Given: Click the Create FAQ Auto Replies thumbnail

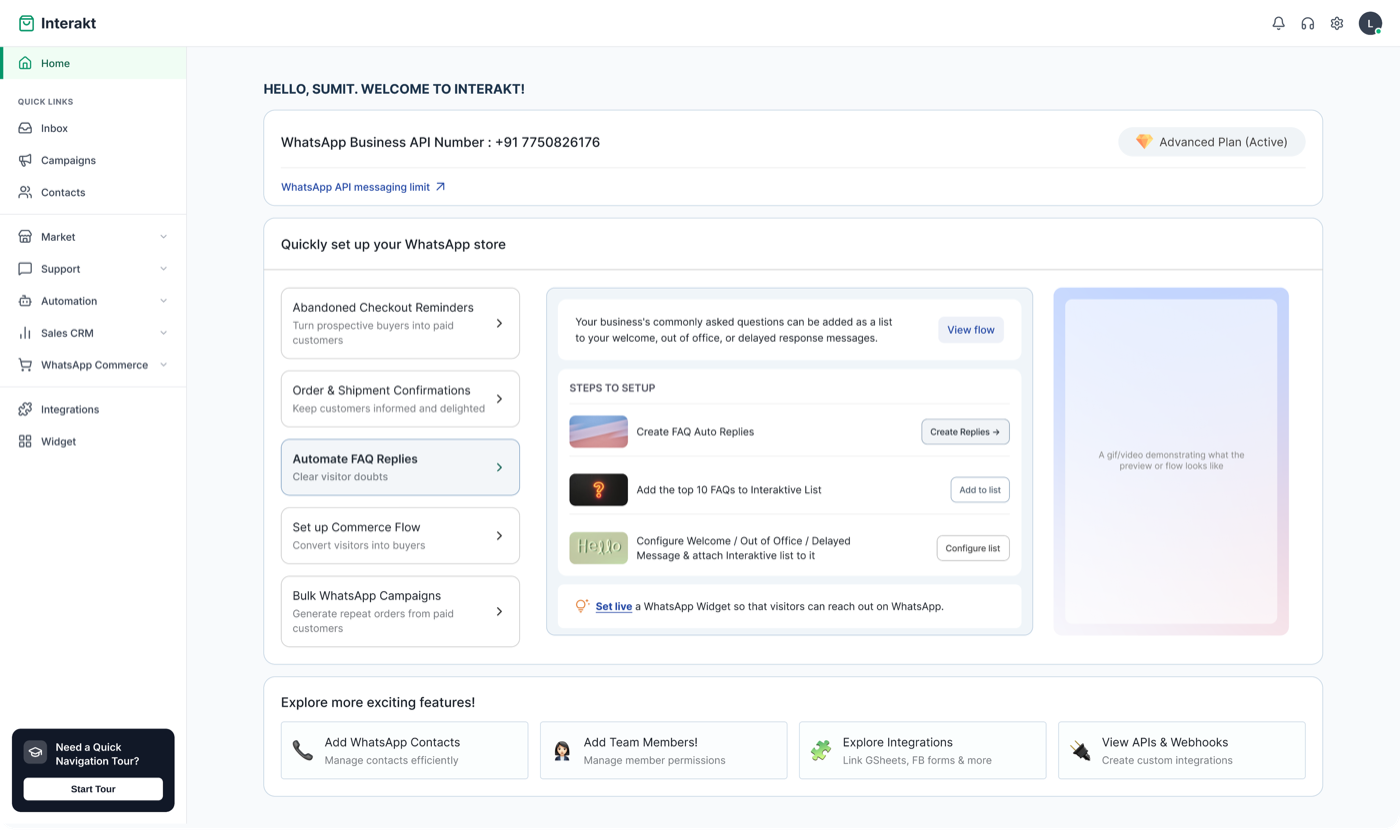Looking at the screenshot, I should 598,432.
